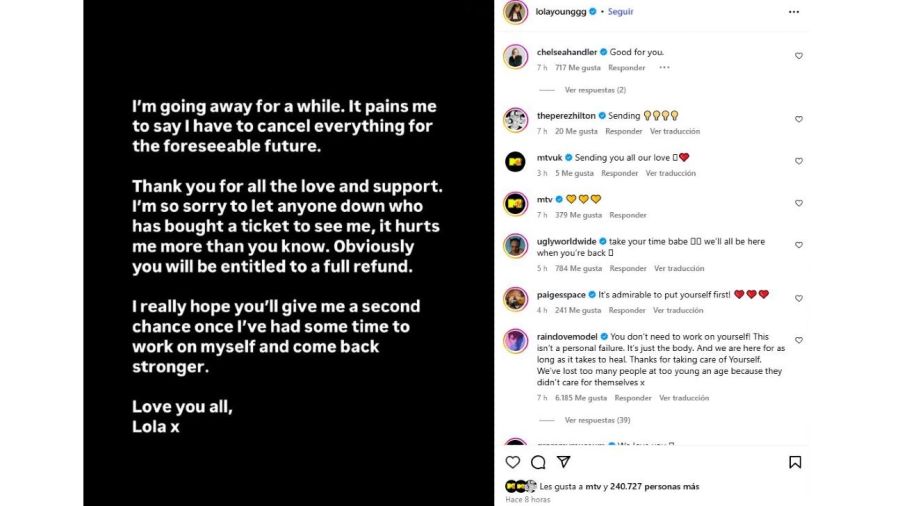Click lolayoungg's profile picture in the header

pos(515,12)
